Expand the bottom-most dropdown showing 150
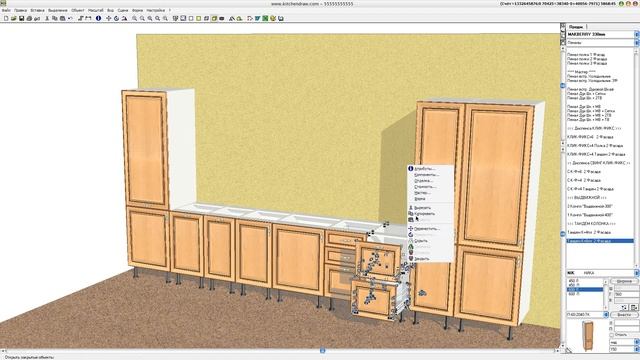The width and height of the screenshot is (640, 360). coord(637,349)
